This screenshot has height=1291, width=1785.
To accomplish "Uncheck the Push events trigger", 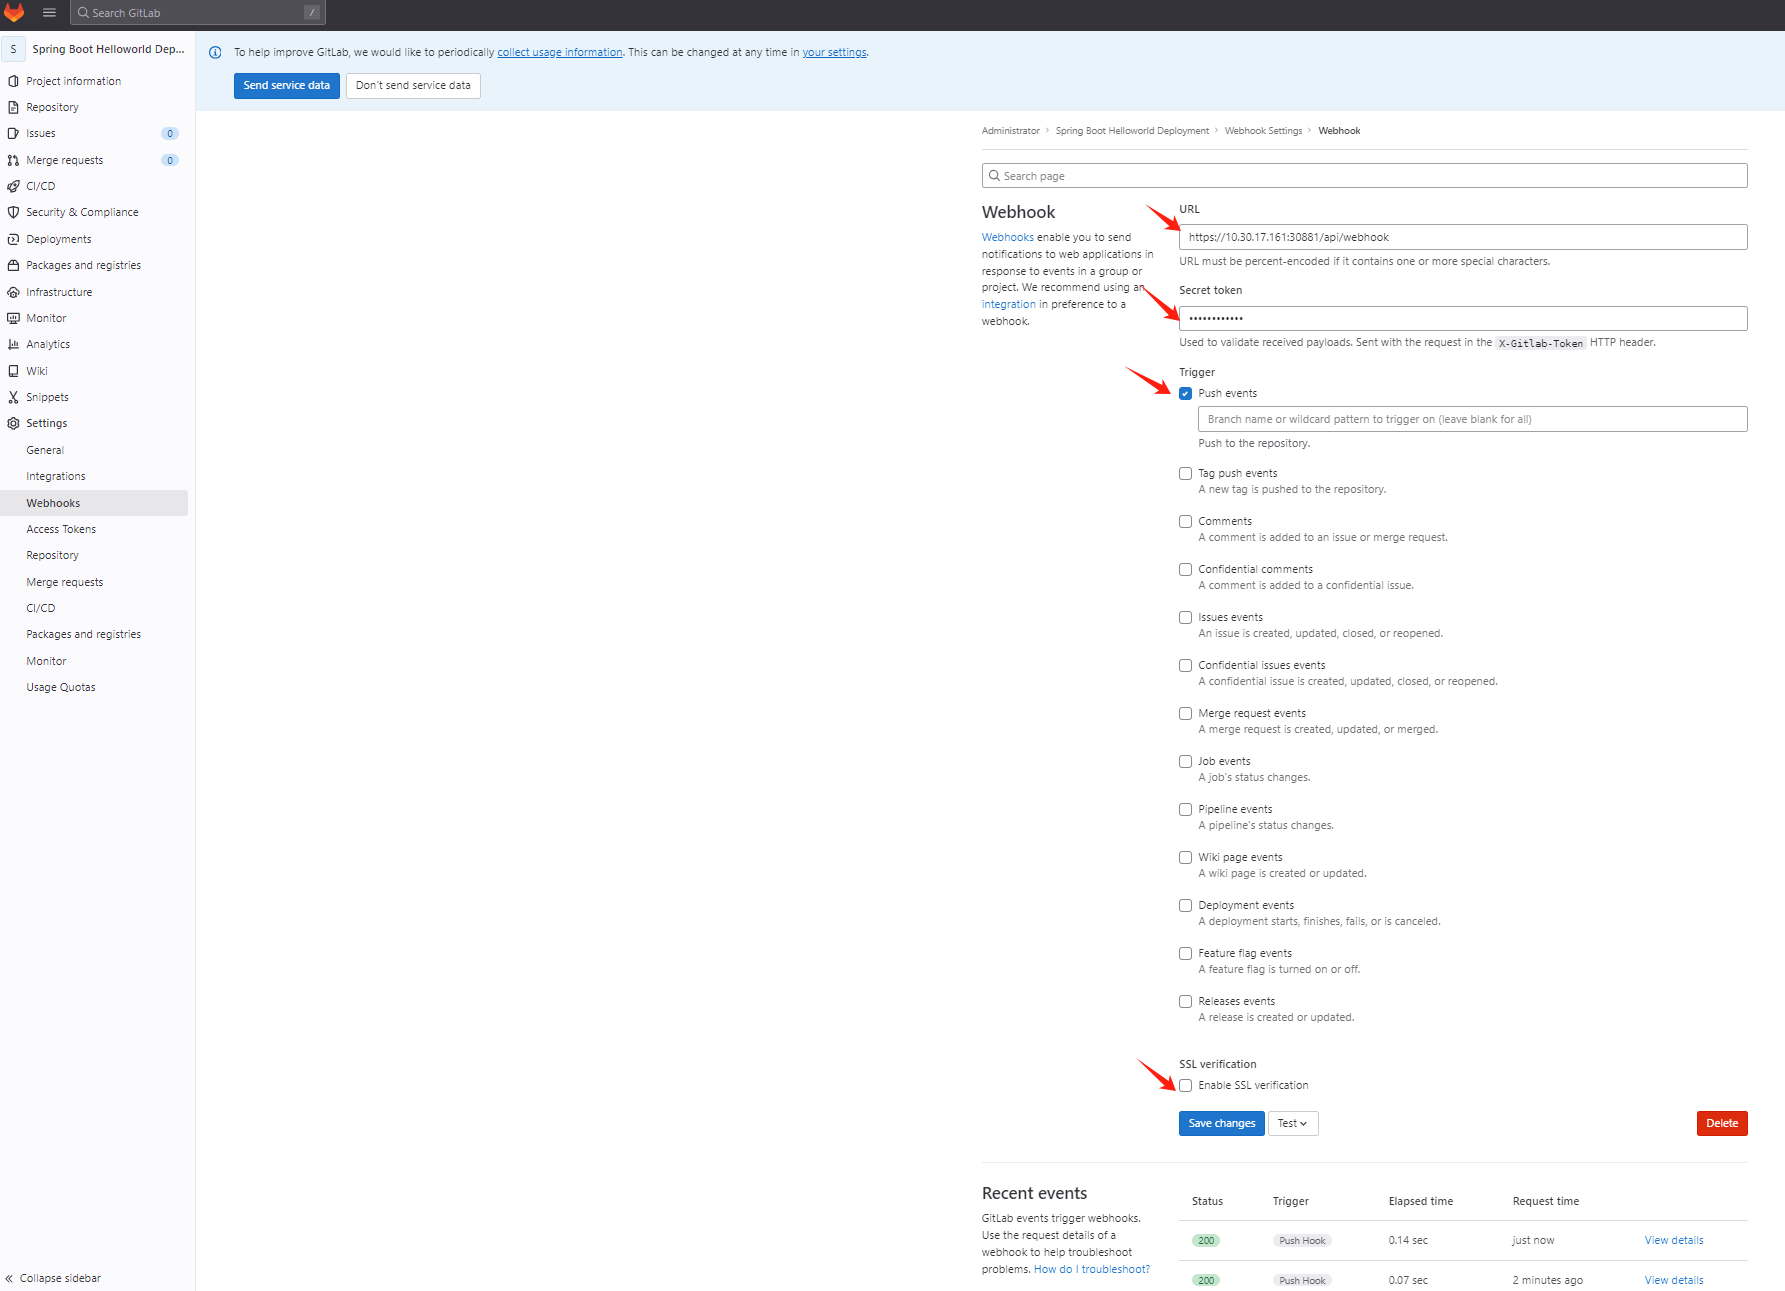I will coord(1185,393).
